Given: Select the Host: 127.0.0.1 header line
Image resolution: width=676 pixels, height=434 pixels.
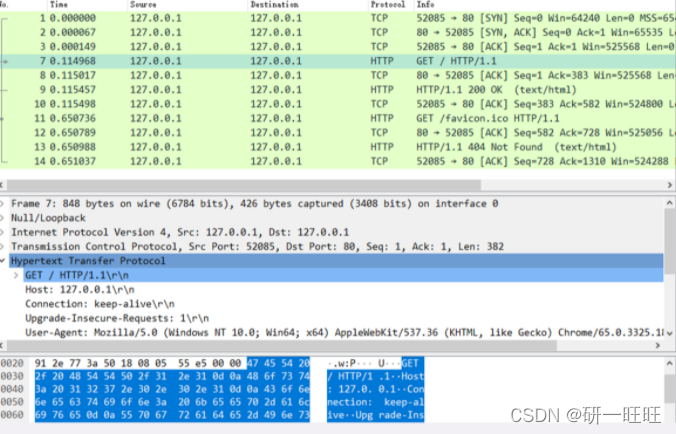Looking at the screenshot, I should pos(80,290).
